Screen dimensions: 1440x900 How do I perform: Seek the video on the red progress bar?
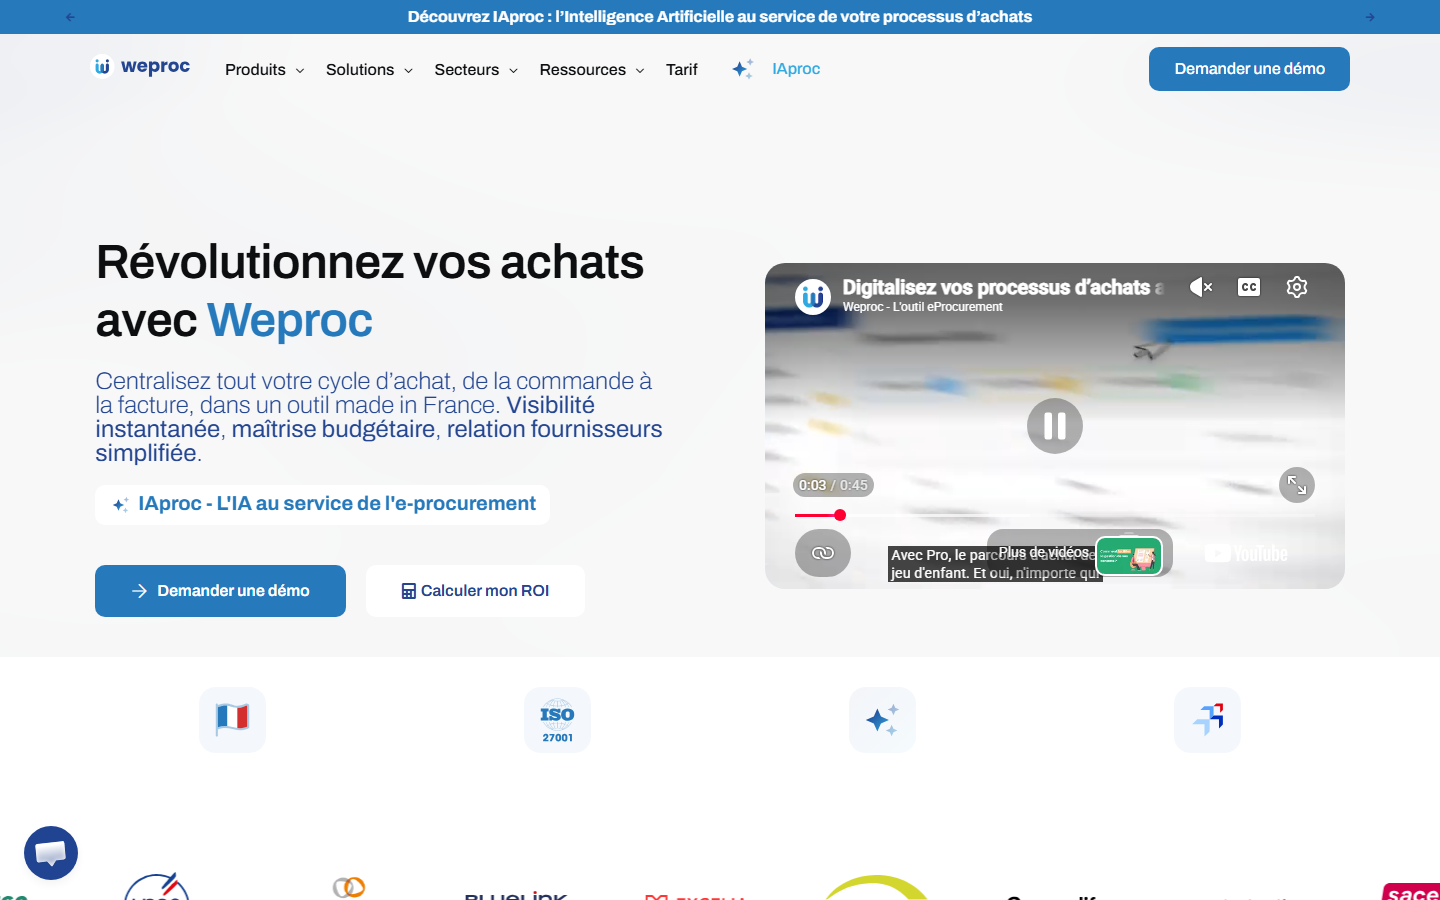(x=1055, y=515)
